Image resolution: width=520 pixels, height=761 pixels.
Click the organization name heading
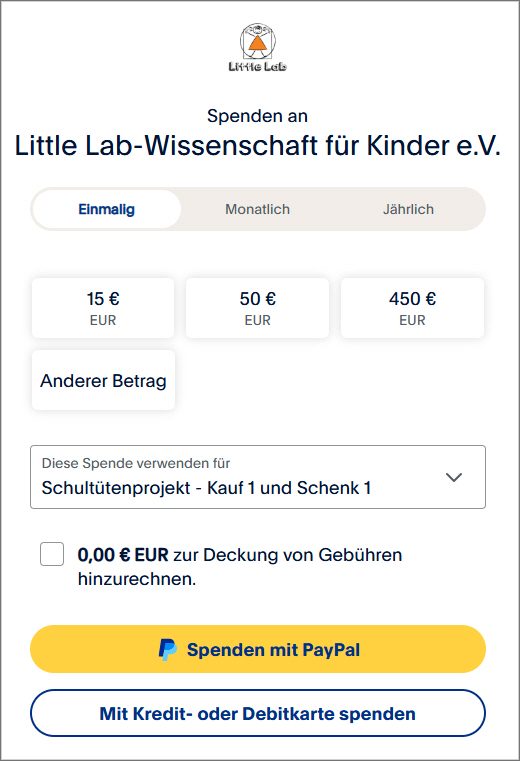pyautogui.click(x=258, y=145)
